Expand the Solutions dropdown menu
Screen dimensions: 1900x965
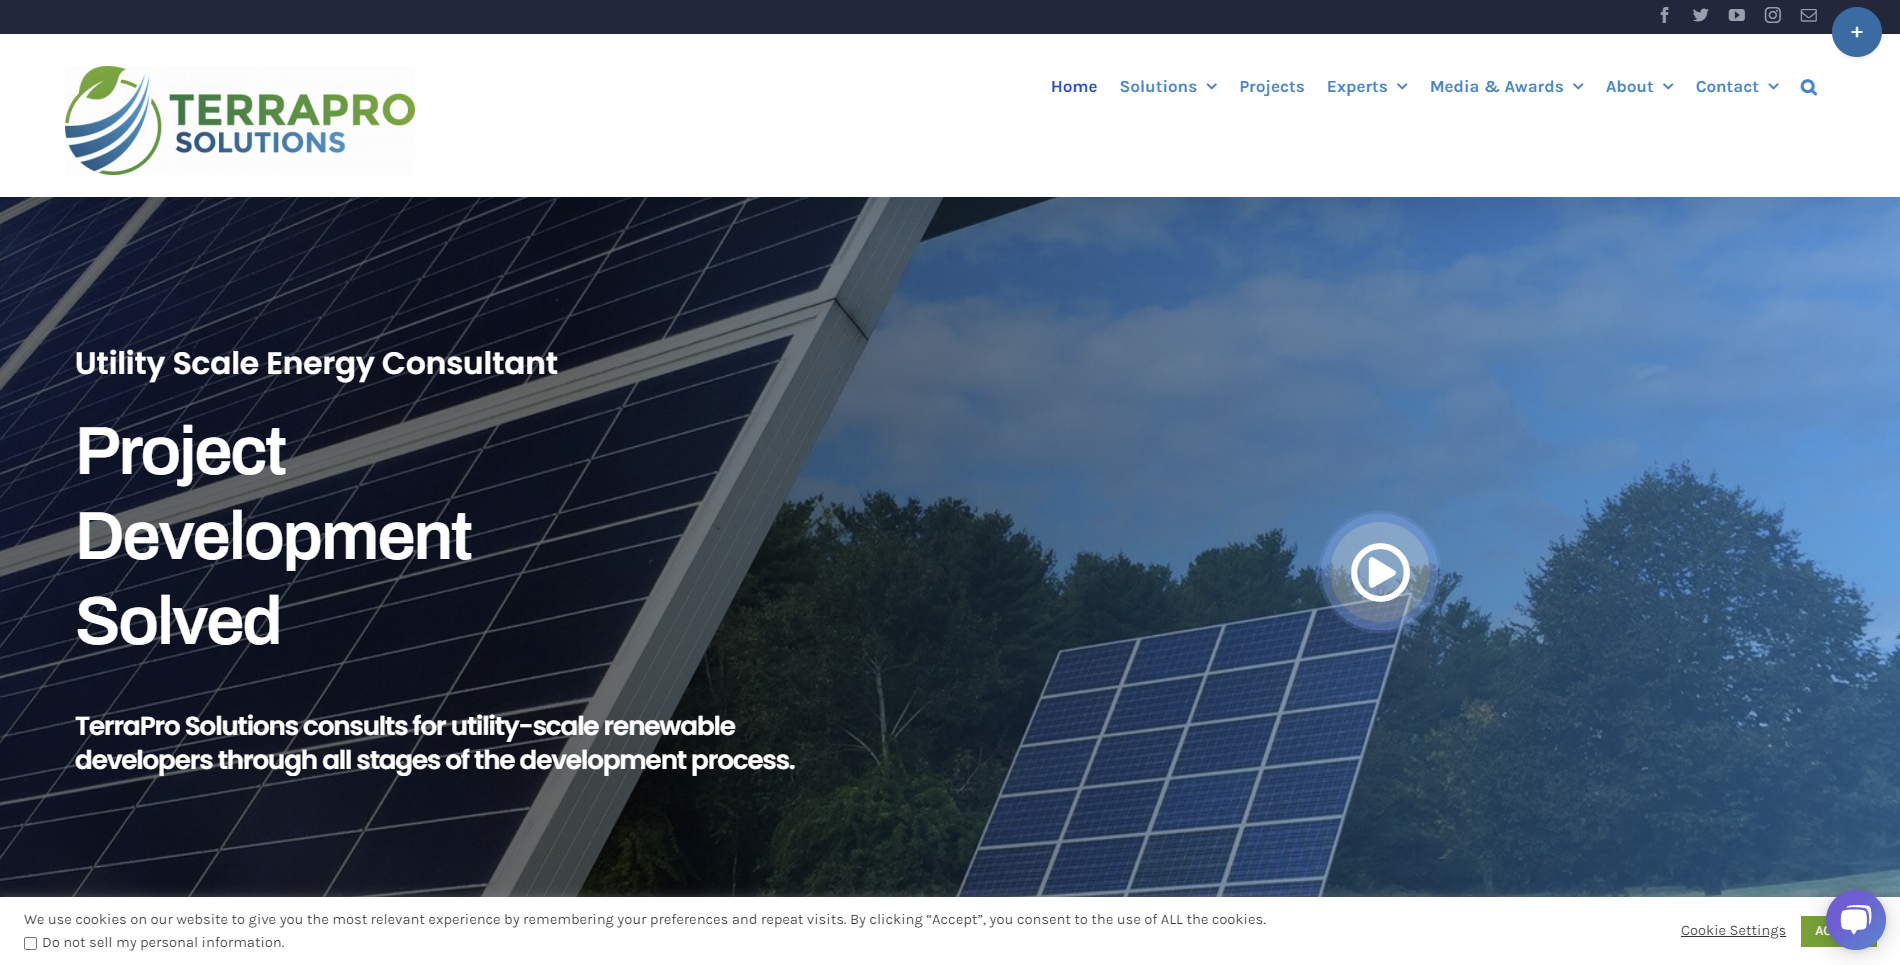point(1167,86)
